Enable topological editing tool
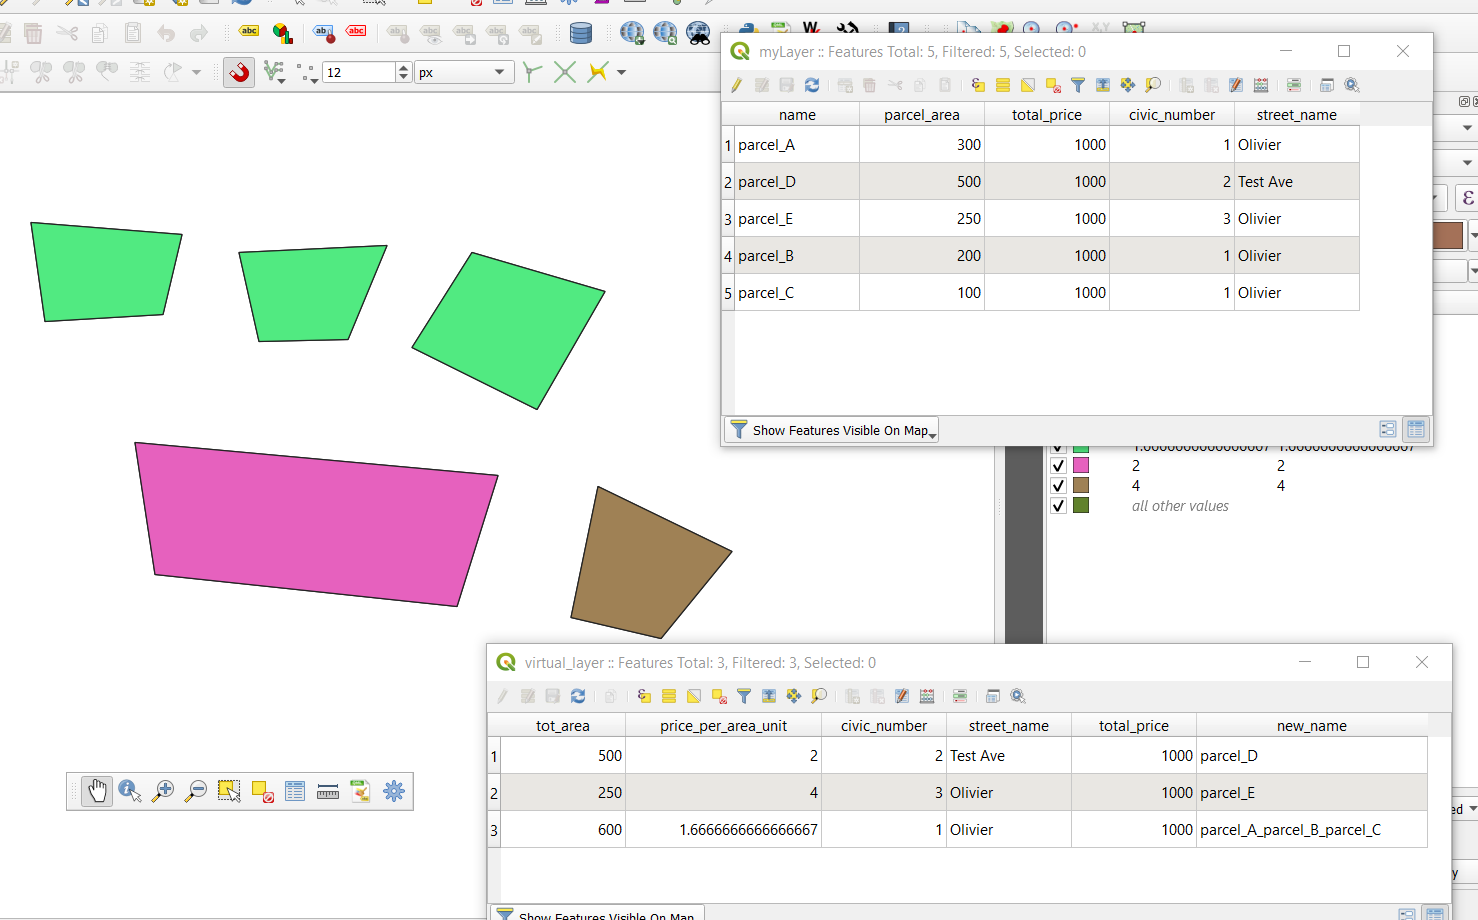The height and width of the screenshot is (920, 1478). pos(532,72)
